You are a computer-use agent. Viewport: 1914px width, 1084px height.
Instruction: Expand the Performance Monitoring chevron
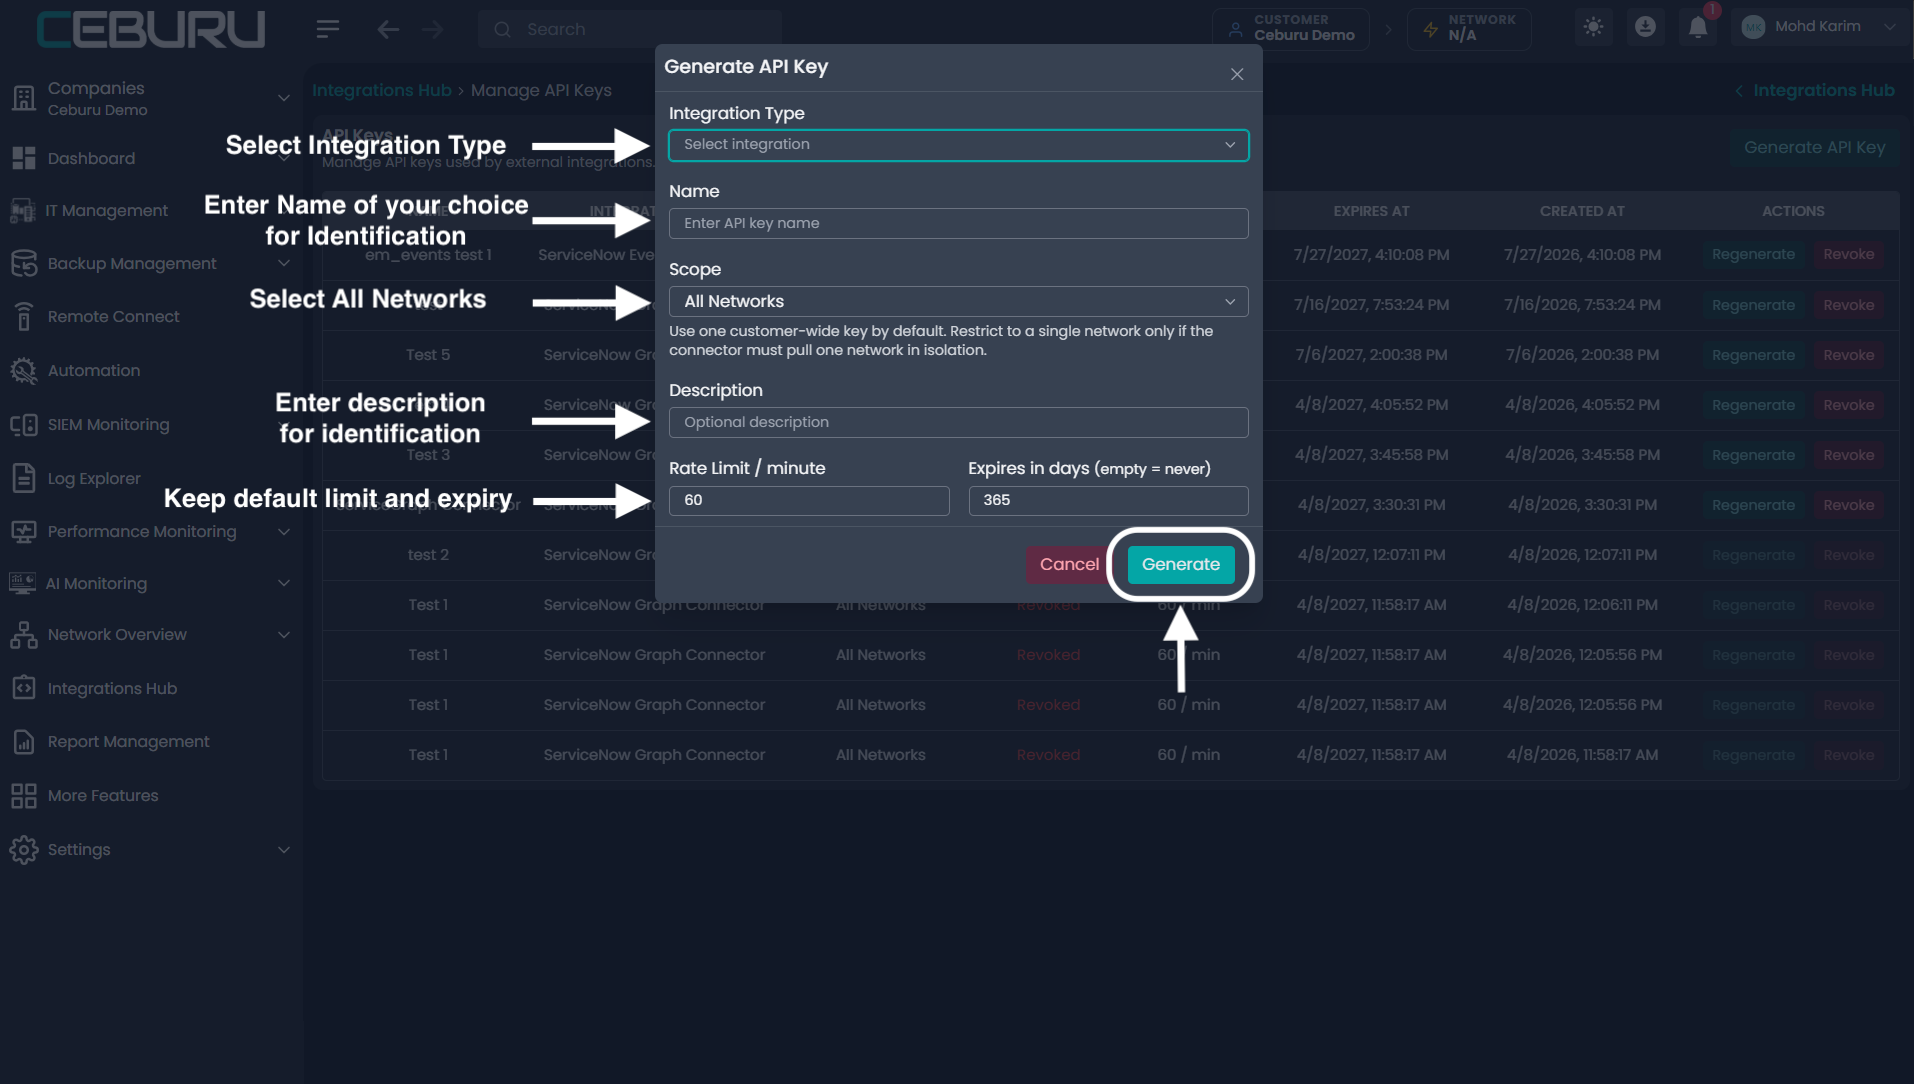284,531
